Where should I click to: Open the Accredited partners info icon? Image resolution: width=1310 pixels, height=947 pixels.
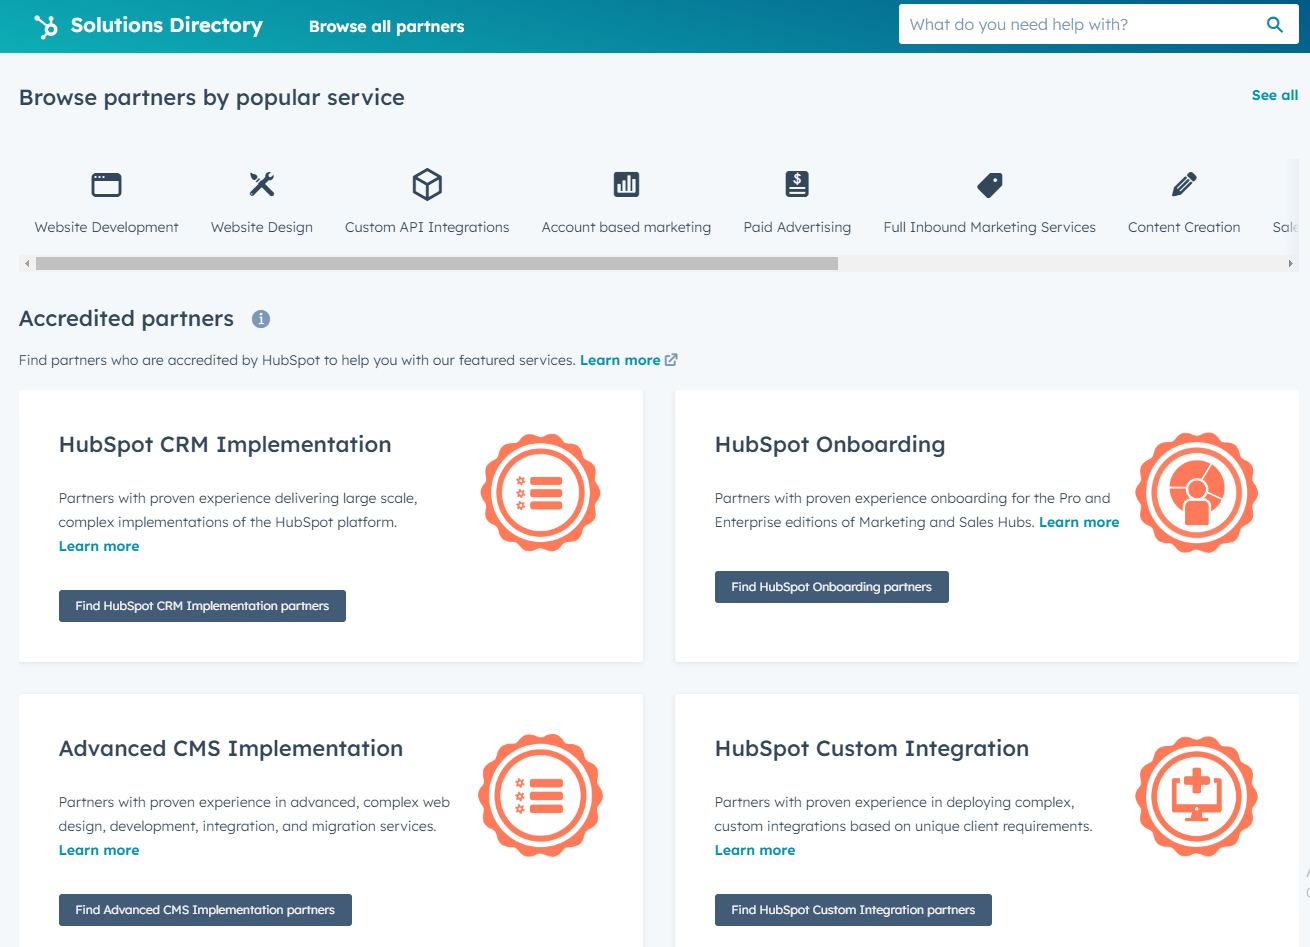tap(261, 319)
